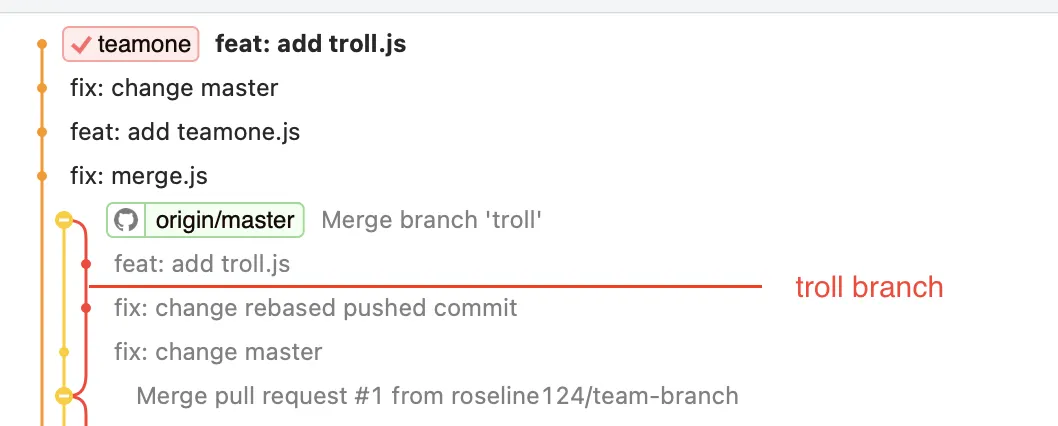Click red graph dot beside gray troll.js commit
Screen dimensions: 1058x426
point(86,264)
